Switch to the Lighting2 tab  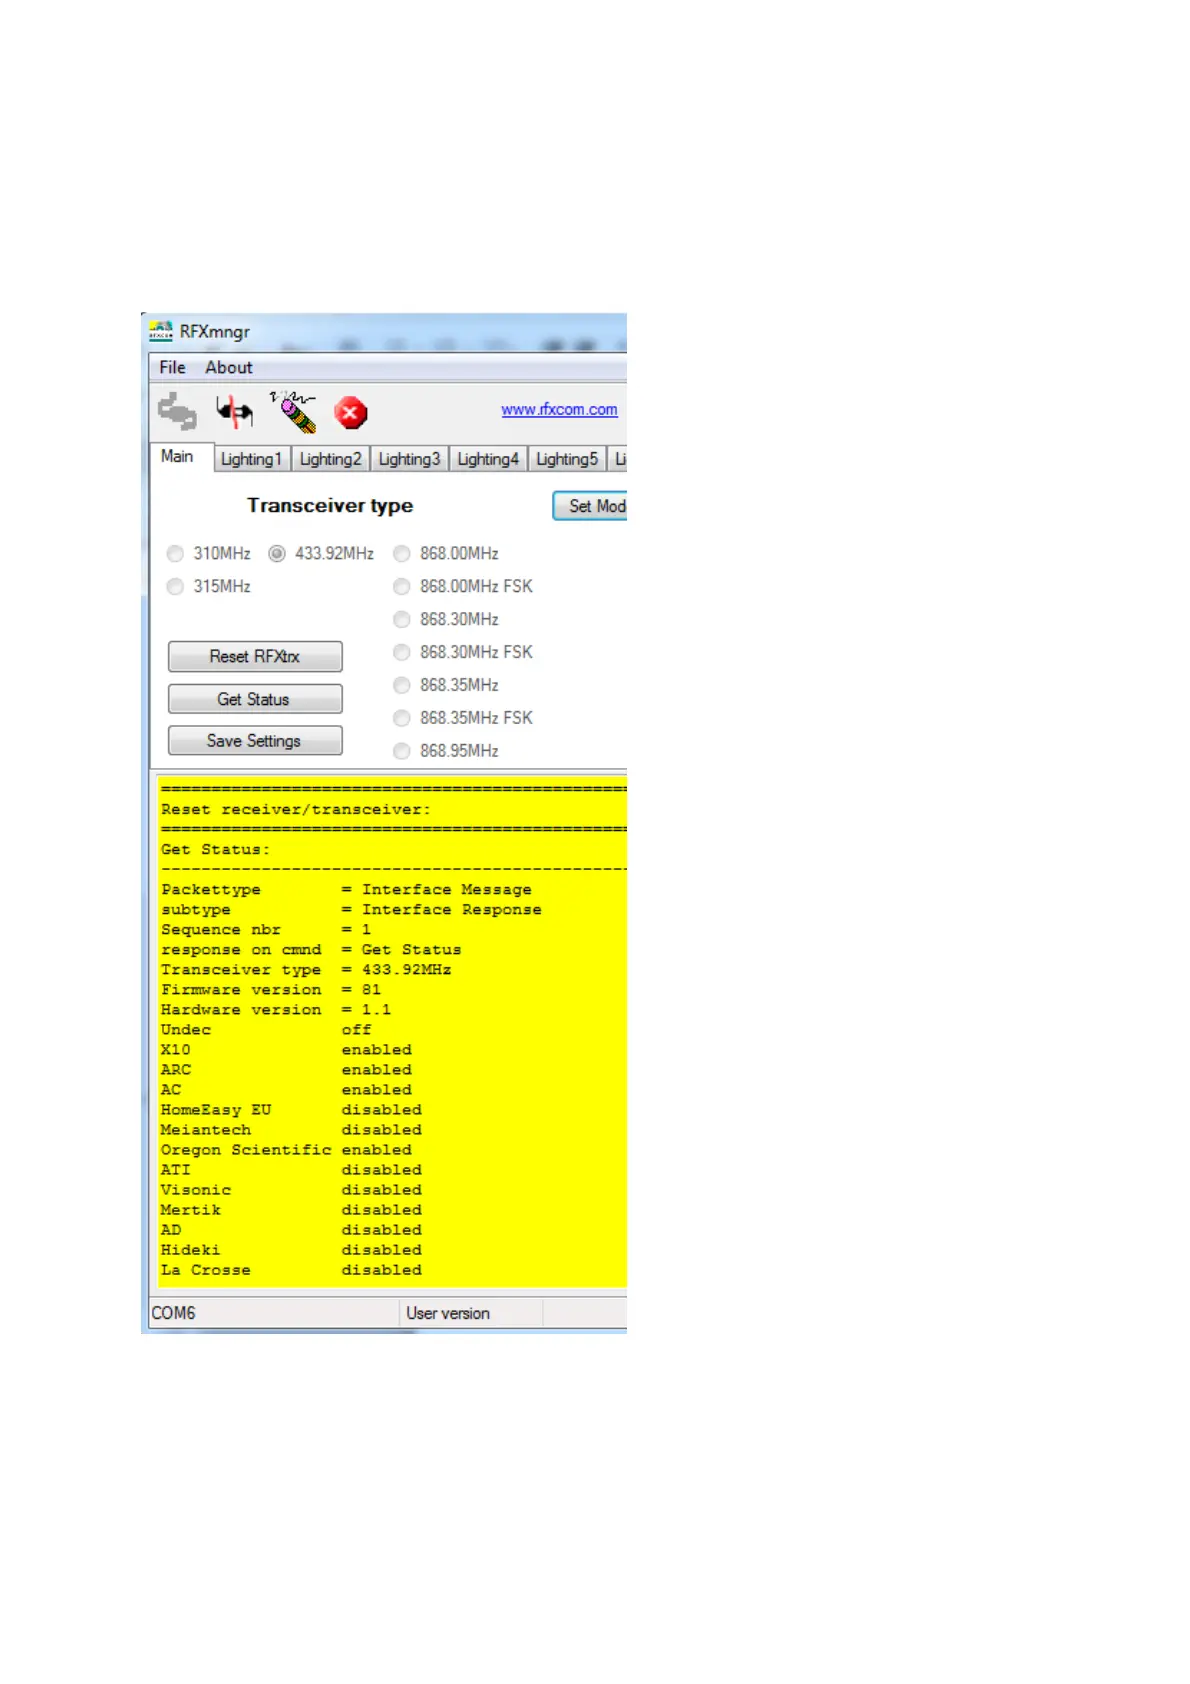click(x=330, y=459)
